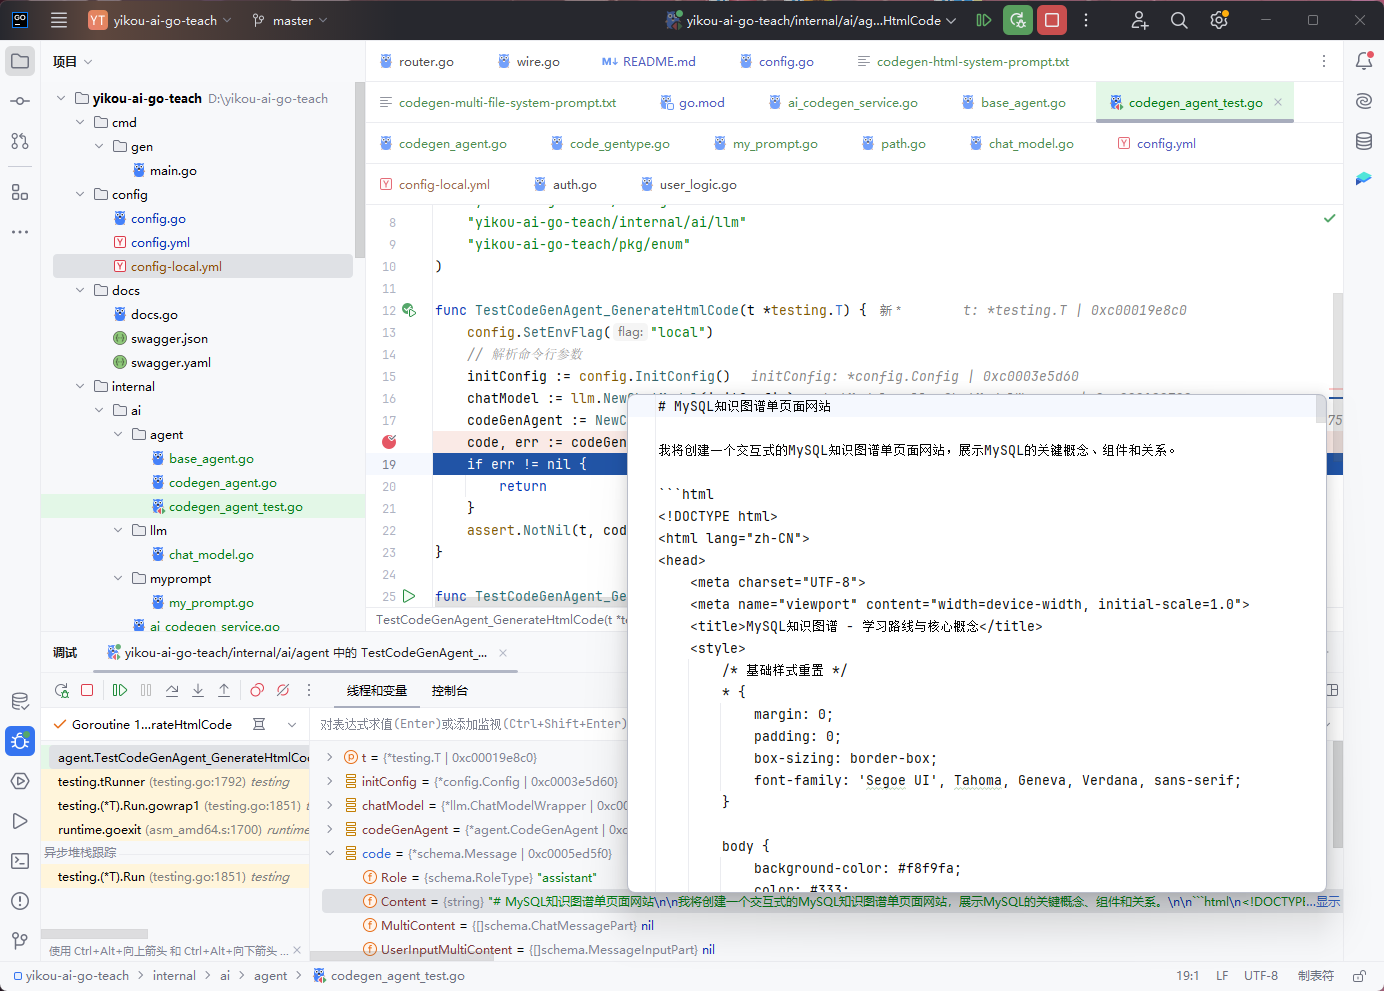The width and height of the screenshot is (1384, 991).
Task: Collapse the cmd folder
Action: (80, 122)
